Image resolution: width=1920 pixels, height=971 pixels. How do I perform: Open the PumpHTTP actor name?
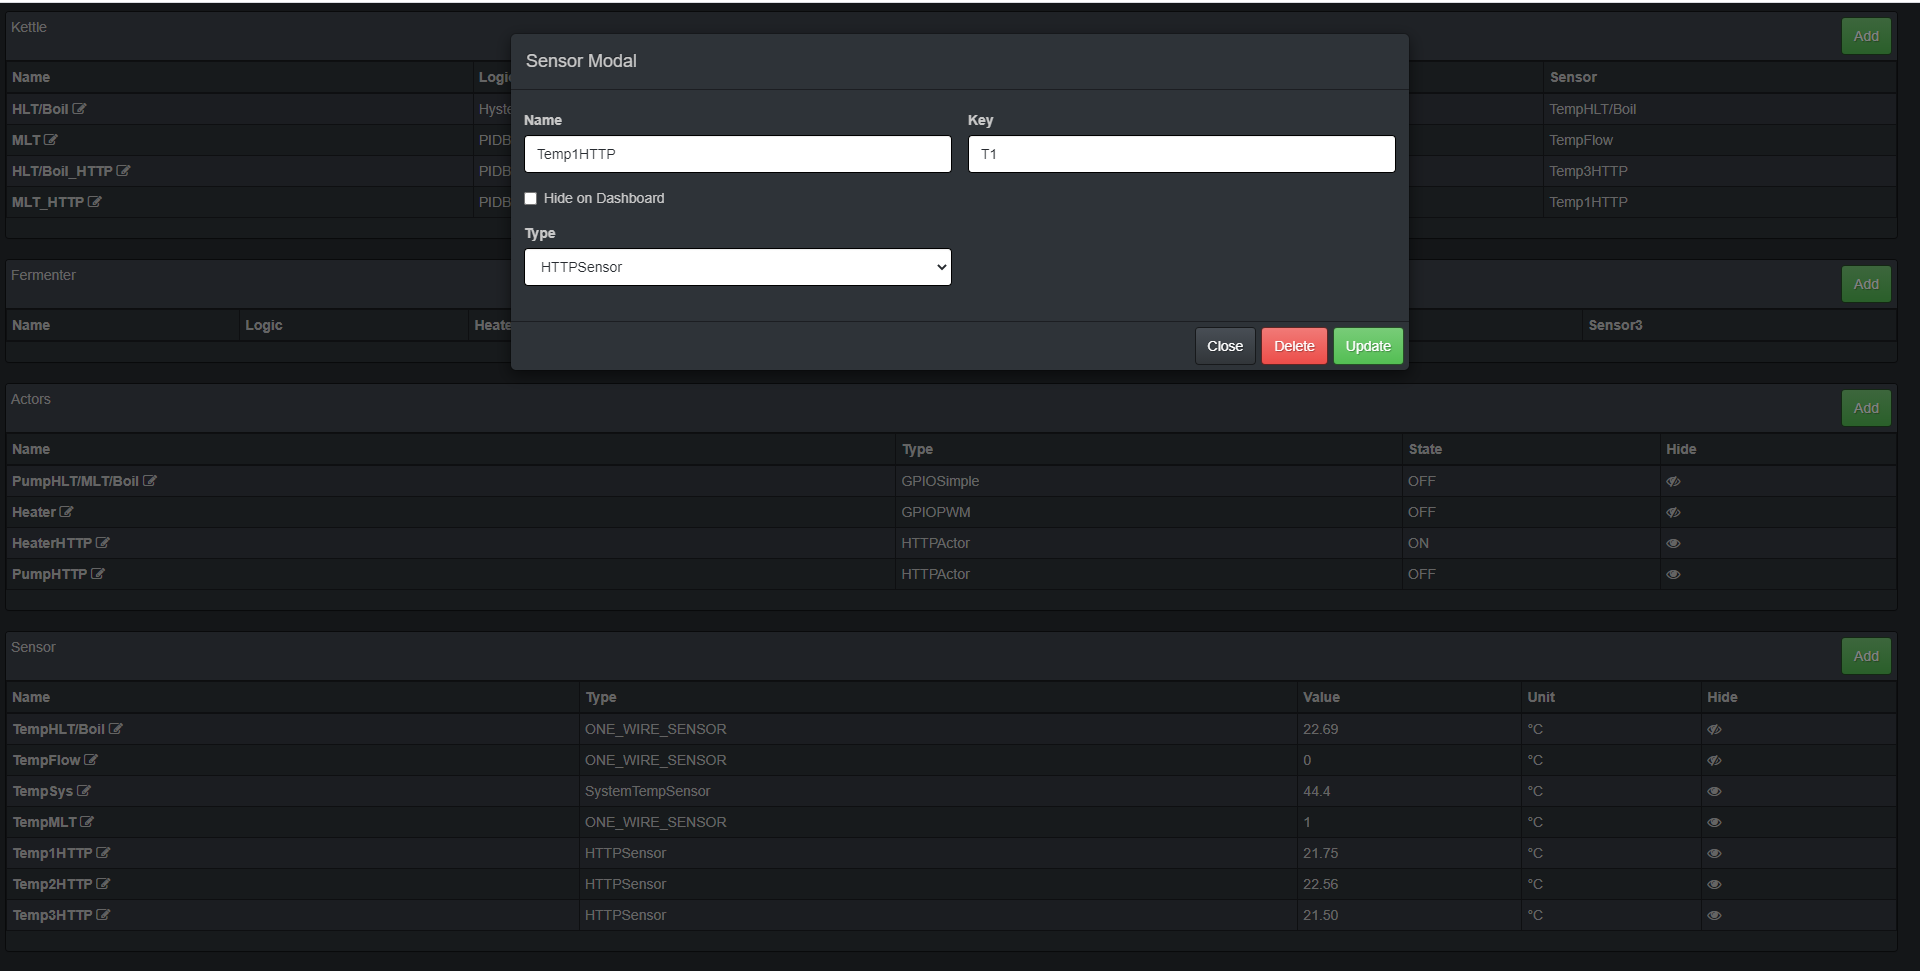pos(49,574)
